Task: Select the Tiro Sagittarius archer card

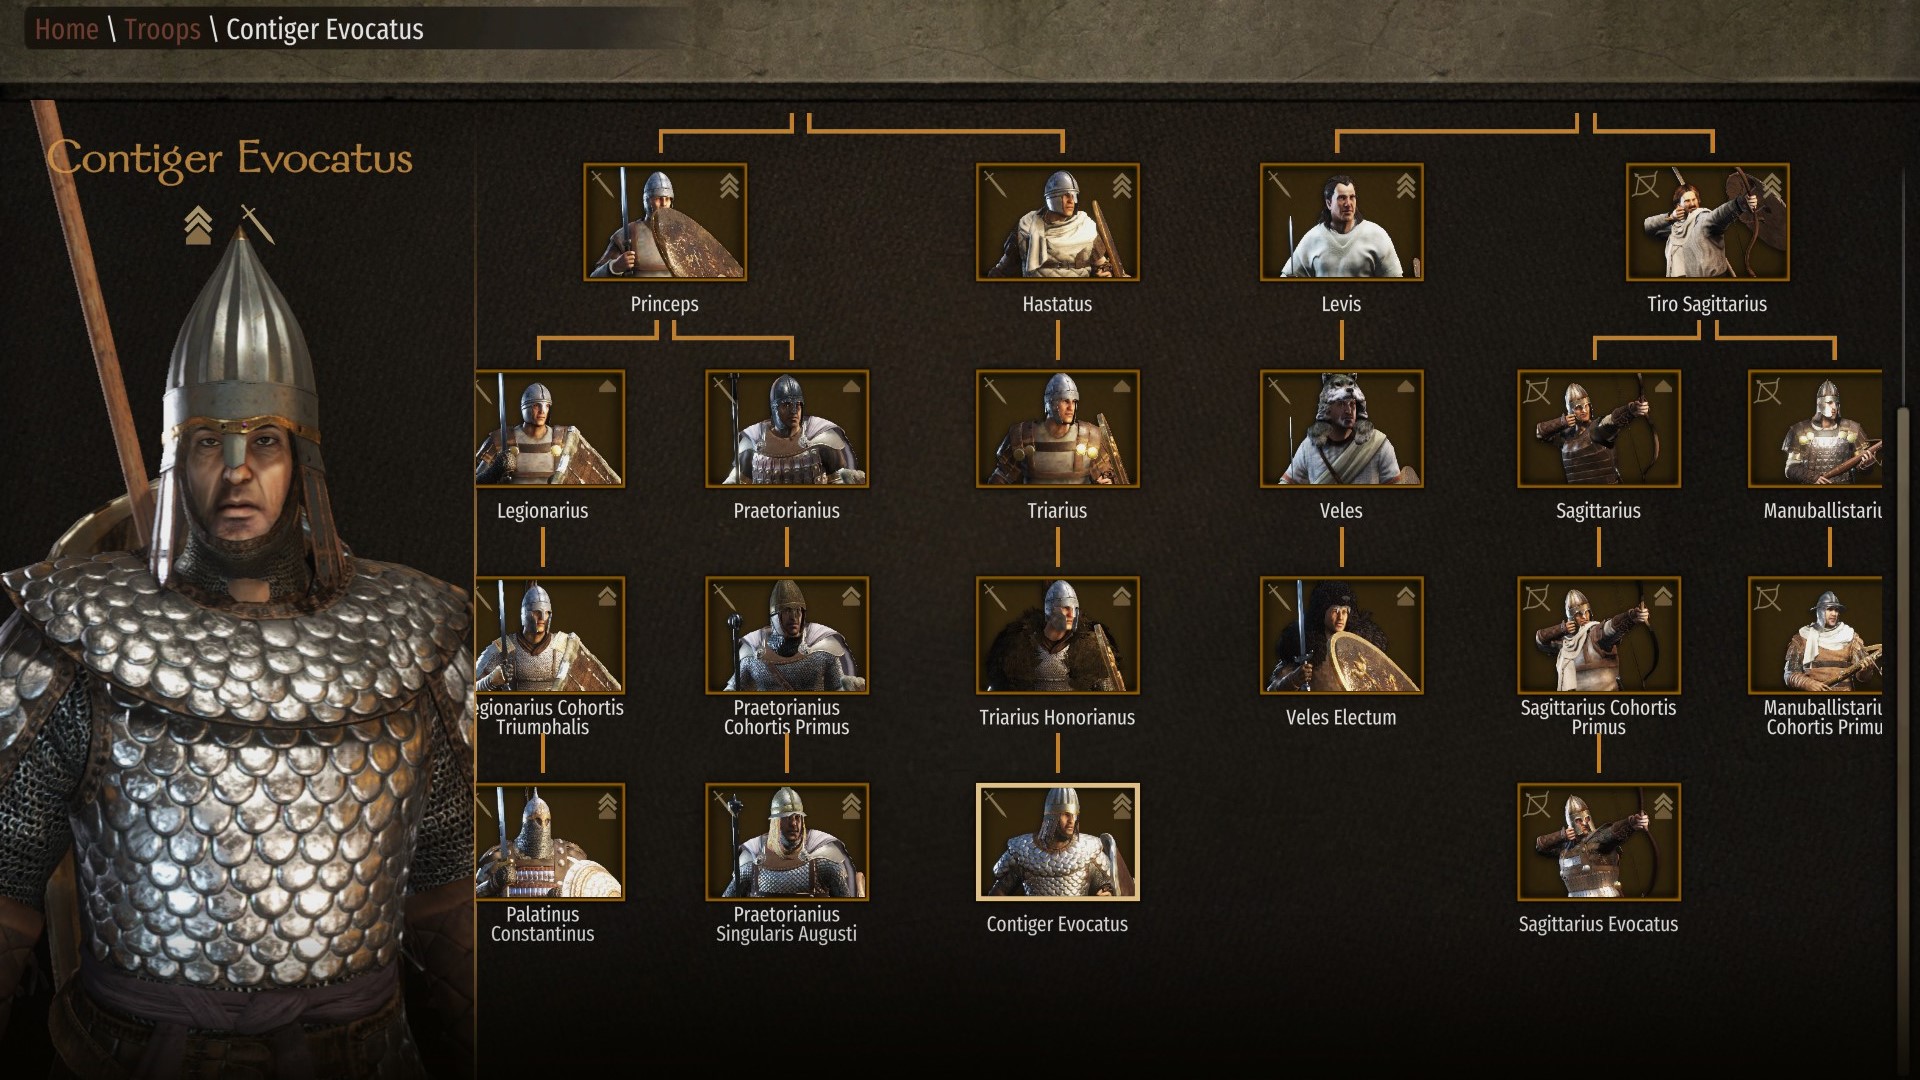Action: pos(1707,222)
